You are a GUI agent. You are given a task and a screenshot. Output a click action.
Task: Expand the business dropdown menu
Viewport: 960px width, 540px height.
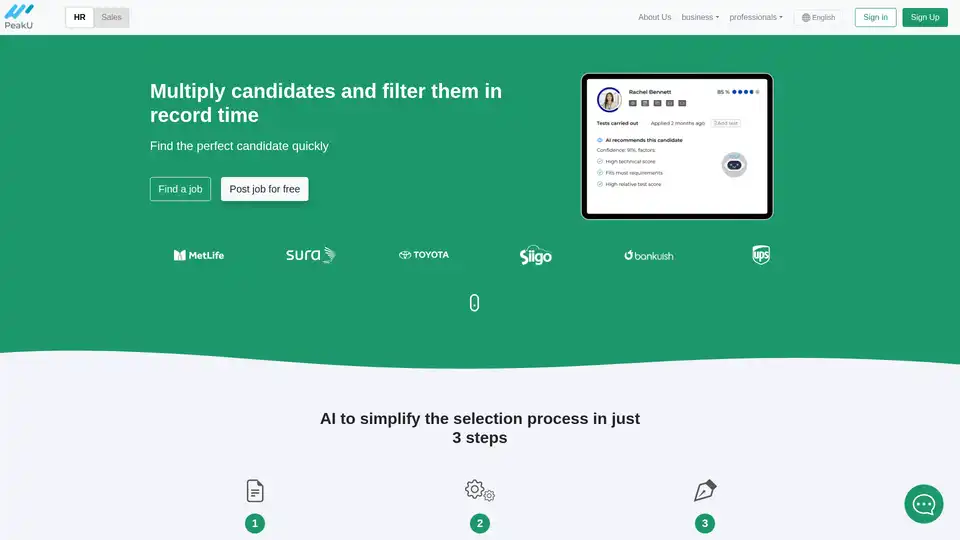700,17
